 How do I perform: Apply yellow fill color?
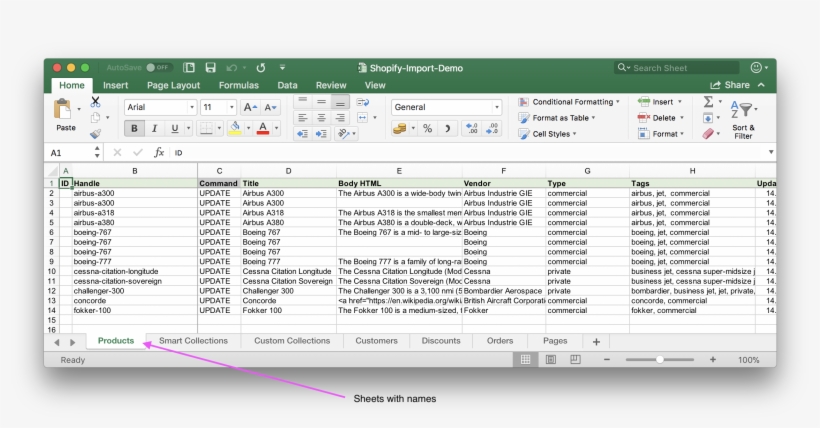pos(235,128)
